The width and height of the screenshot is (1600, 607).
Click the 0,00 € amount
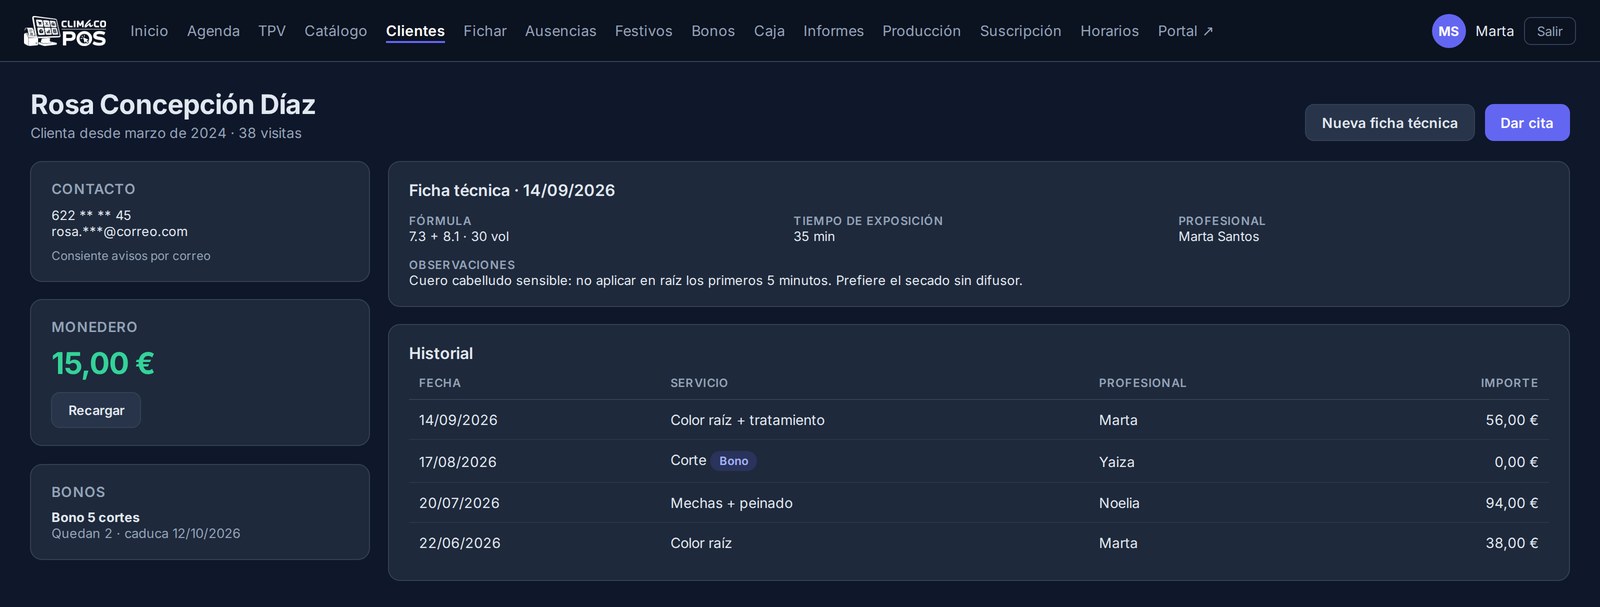click(x=1516, y=462)
